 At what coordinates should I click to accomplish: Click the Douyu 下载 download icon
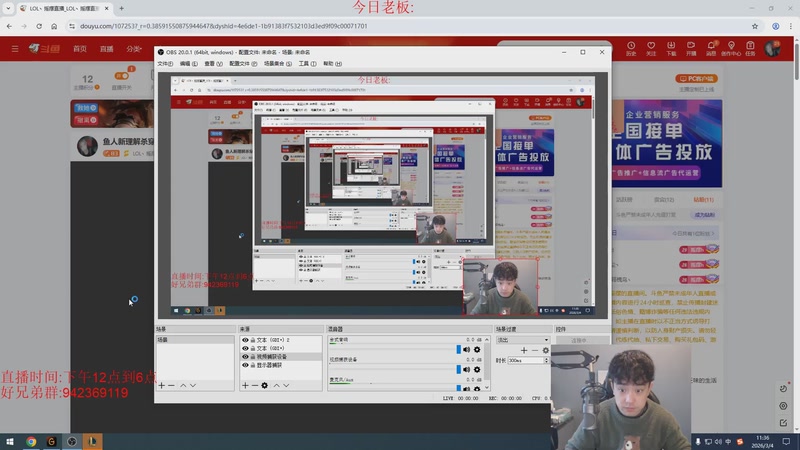point(671,48)
